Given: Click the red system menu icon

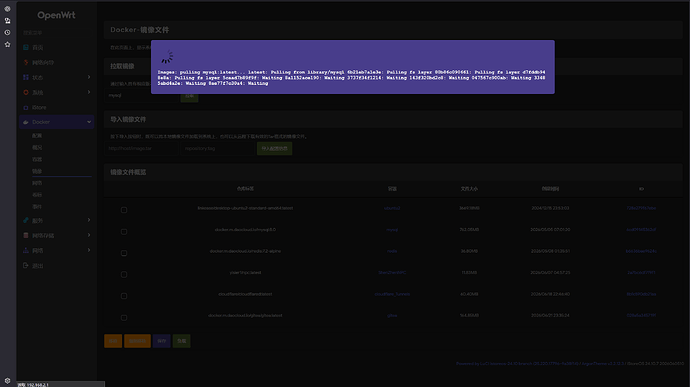Looking at the screenshot, I should [x=26, y=92].
